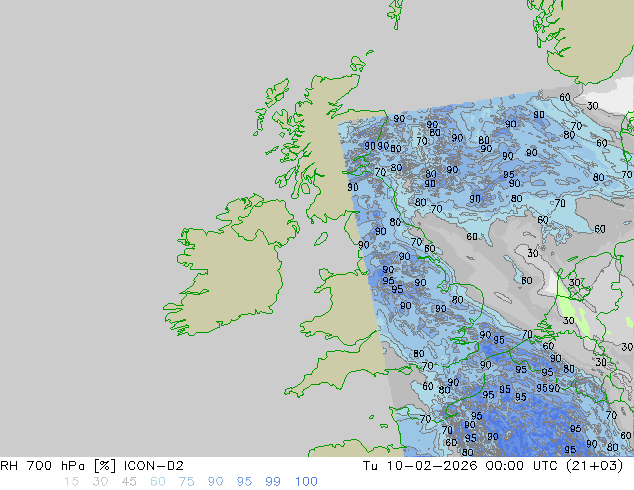Click the "ICON-D2" model name label
This screenshot has height=490, width=634.
point(154,466)
